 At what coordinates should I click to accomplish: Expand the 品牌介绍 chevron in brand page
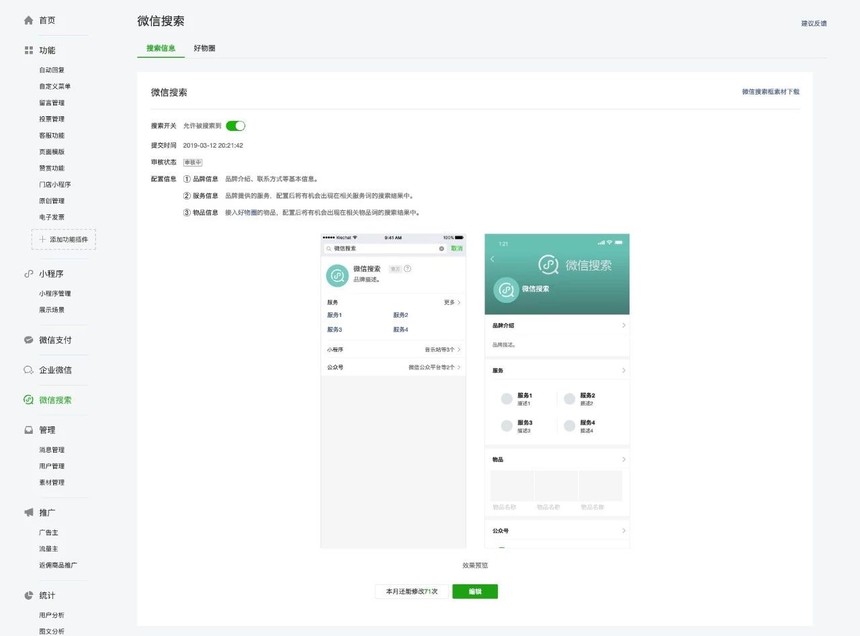(624, 325)
